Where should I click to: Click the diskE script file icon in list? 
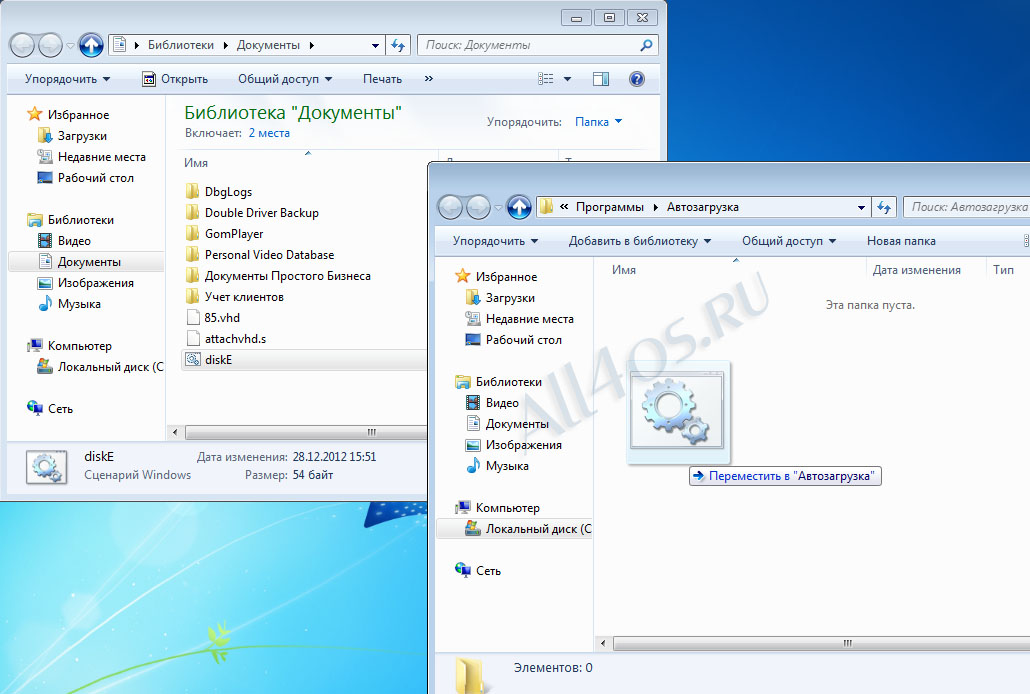[x=192, y=359]
